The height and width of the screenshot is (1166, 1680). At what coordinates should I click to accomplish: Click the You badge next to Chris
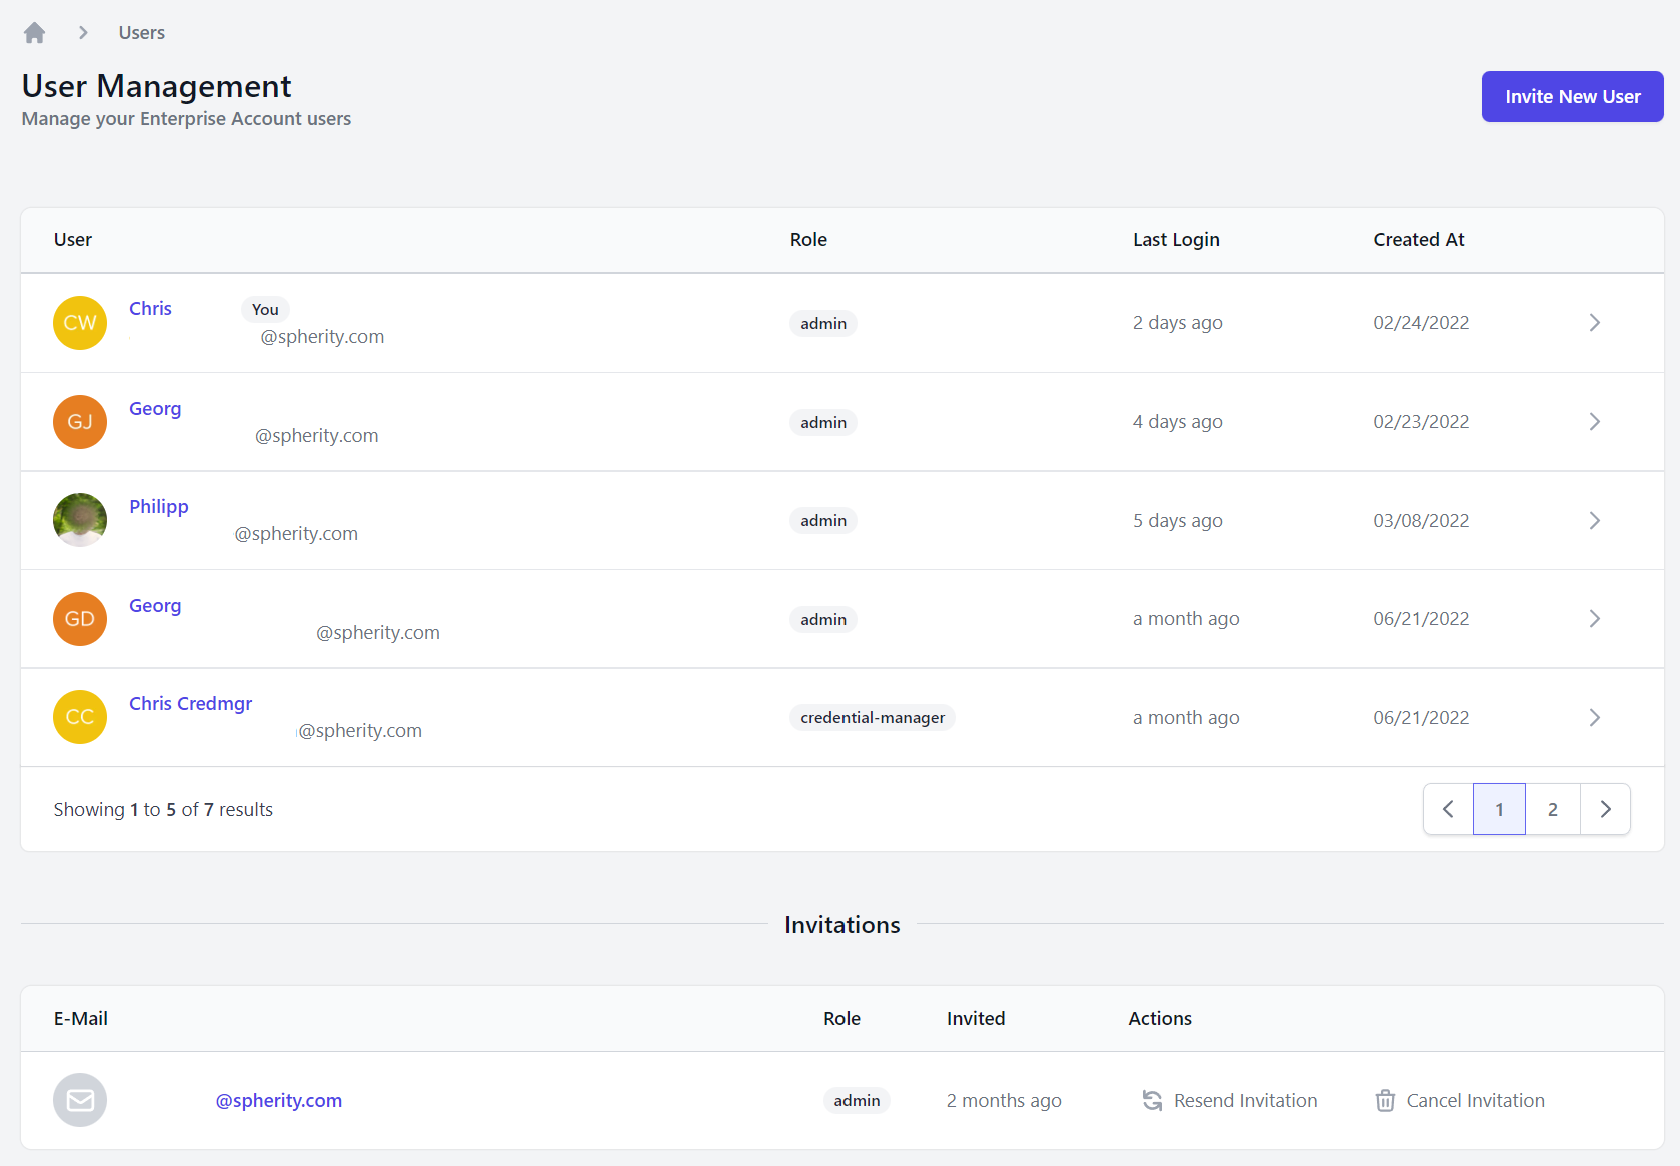[x=264, y=309]
